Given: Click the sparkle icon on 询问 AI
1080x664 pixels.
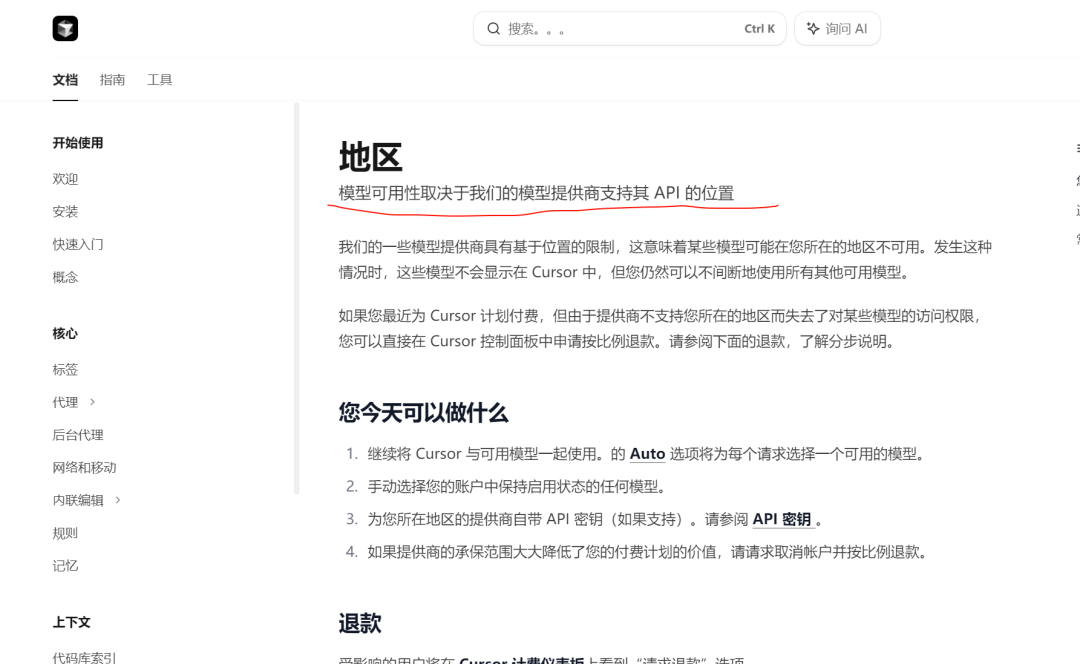Looking at the screenshot, I should (813, 28).
